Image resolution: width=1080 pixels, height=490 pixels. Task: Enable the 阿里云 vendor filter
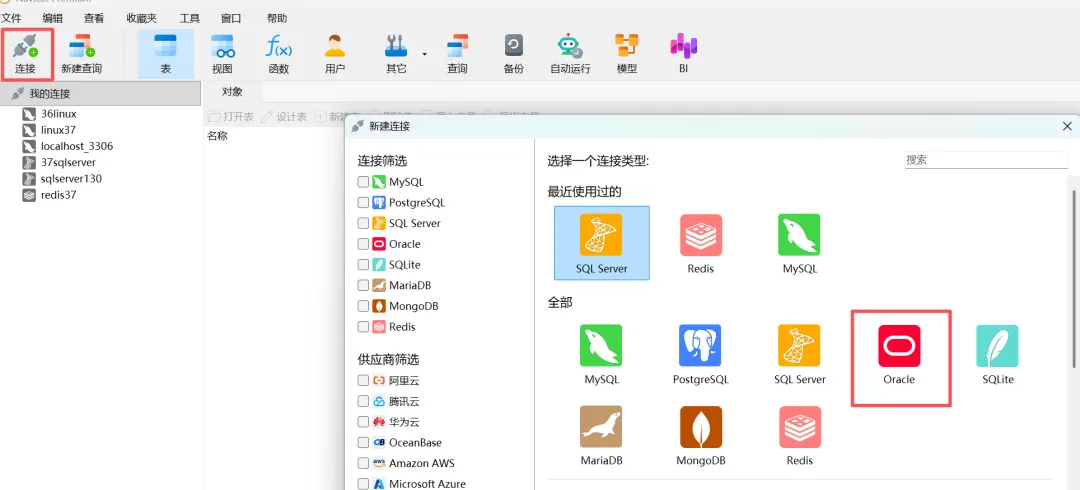click(363, 380)
